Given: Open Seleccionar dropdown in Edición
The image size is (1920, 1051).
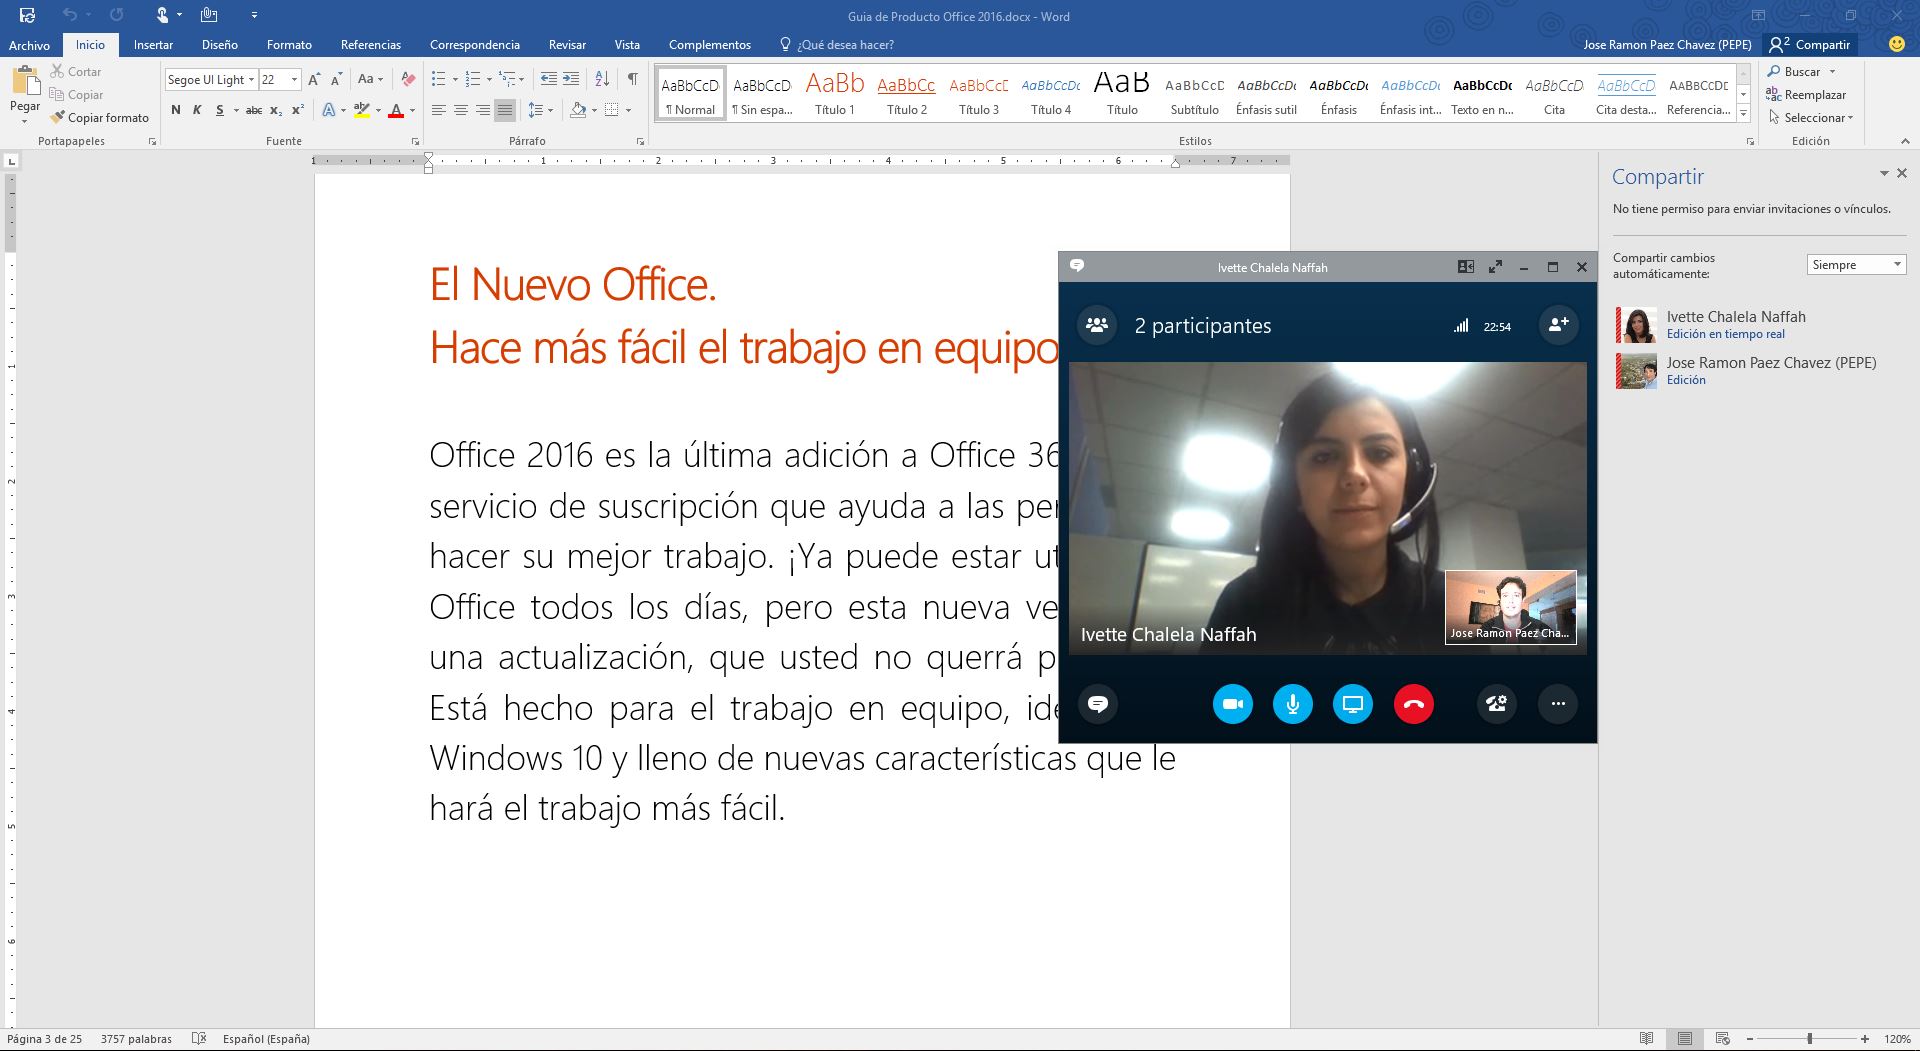Looking at the screenshot, I should (1810, 117).
